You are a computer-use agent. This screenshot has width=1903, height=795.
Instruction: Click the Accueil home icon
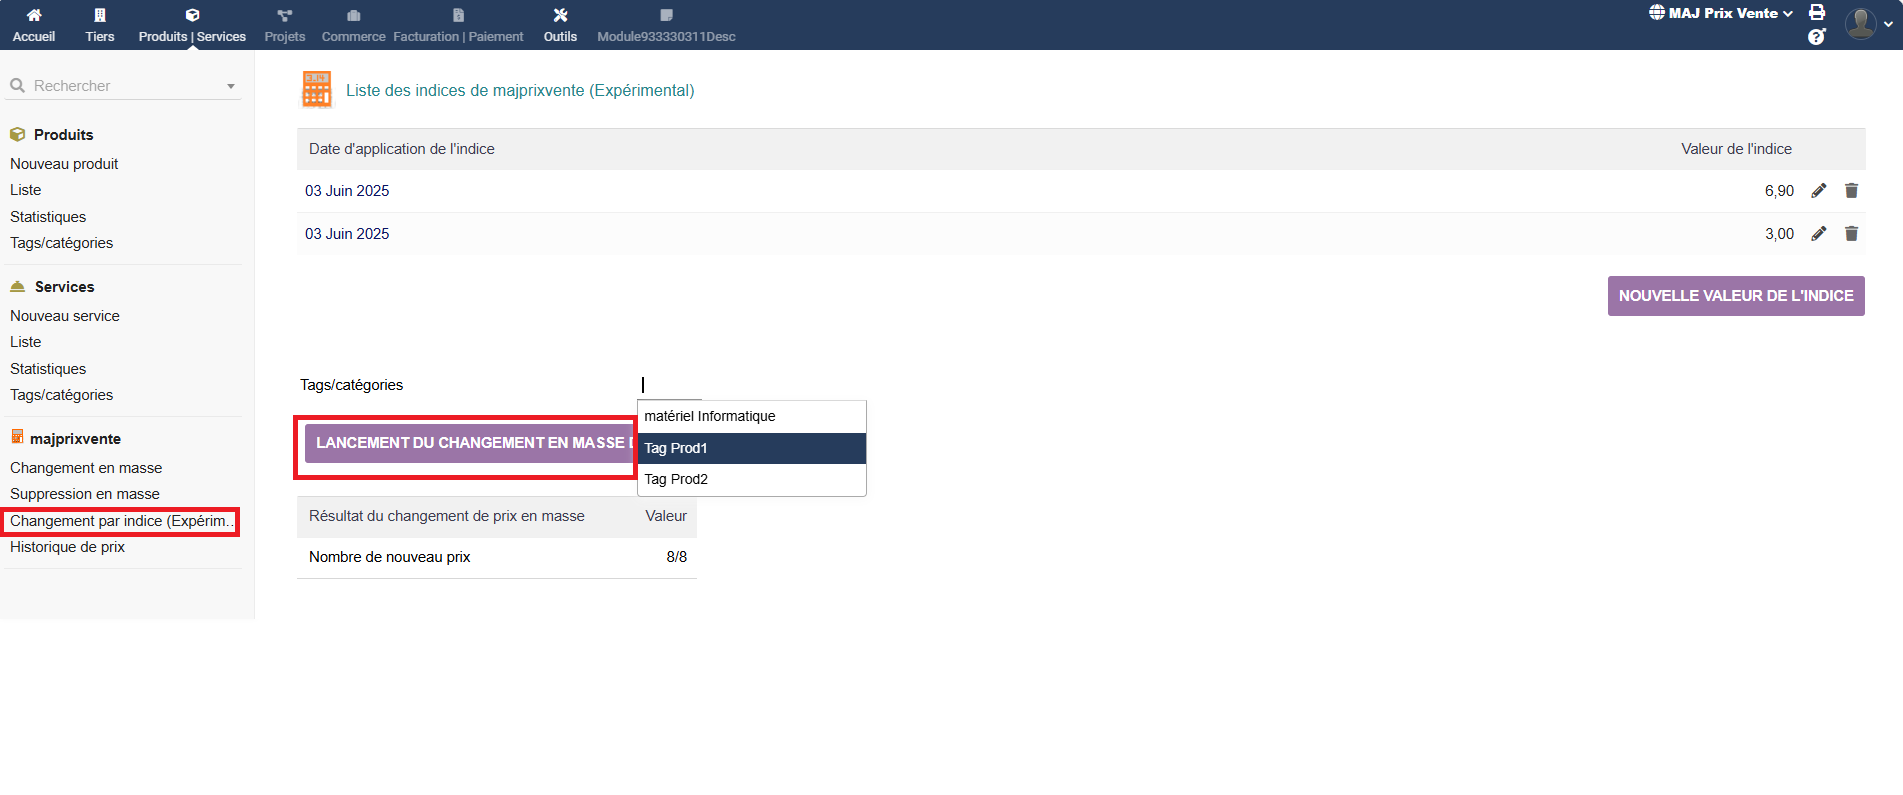[34, 15]
